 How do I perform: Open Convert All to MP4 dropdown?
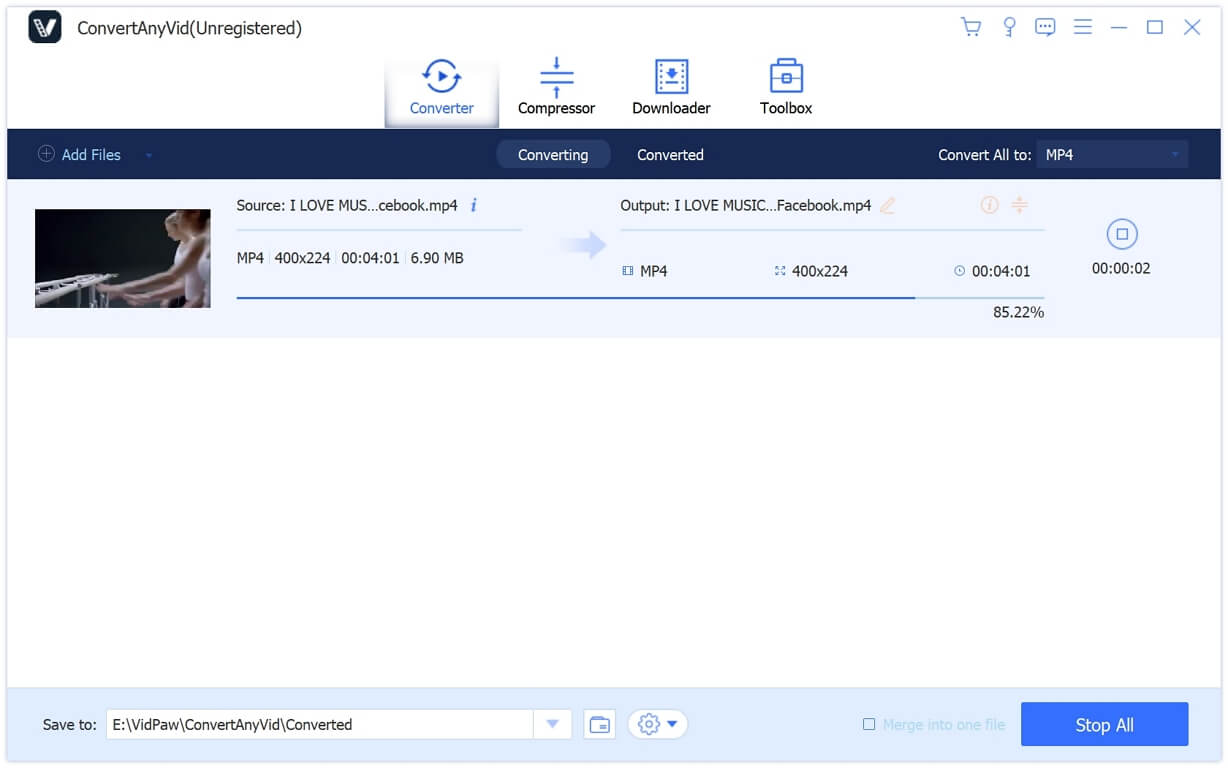tap(1112, 155)
